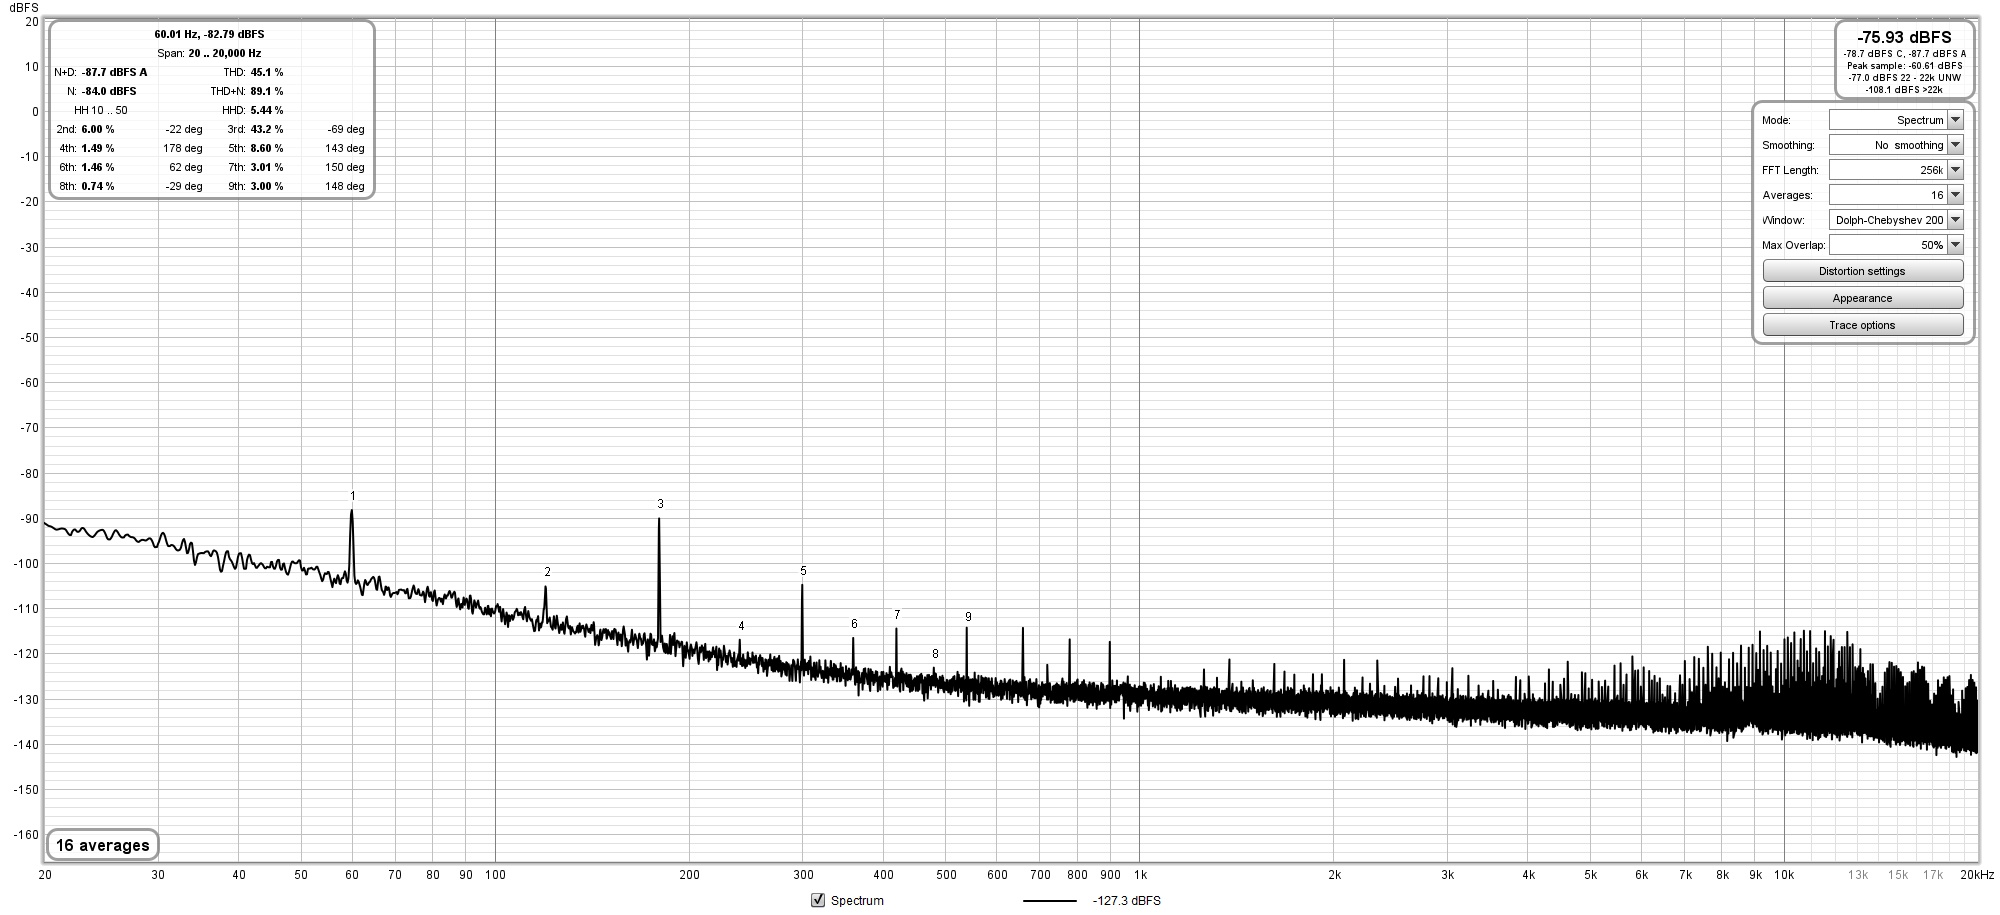Click the harmonic marker 9 on the graph
The width and height of the screenshot is (2000, 915).
point(968,617)
